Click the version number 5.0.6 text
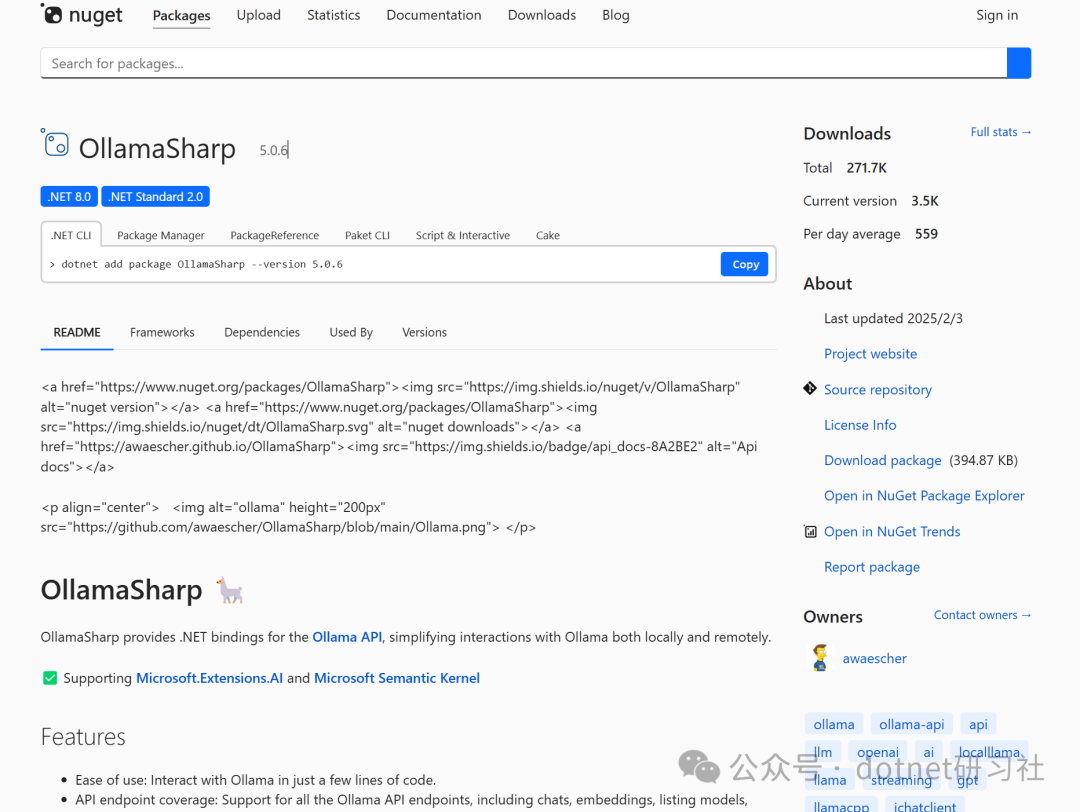Viewport: 1080px width, 812px height. 273,150
